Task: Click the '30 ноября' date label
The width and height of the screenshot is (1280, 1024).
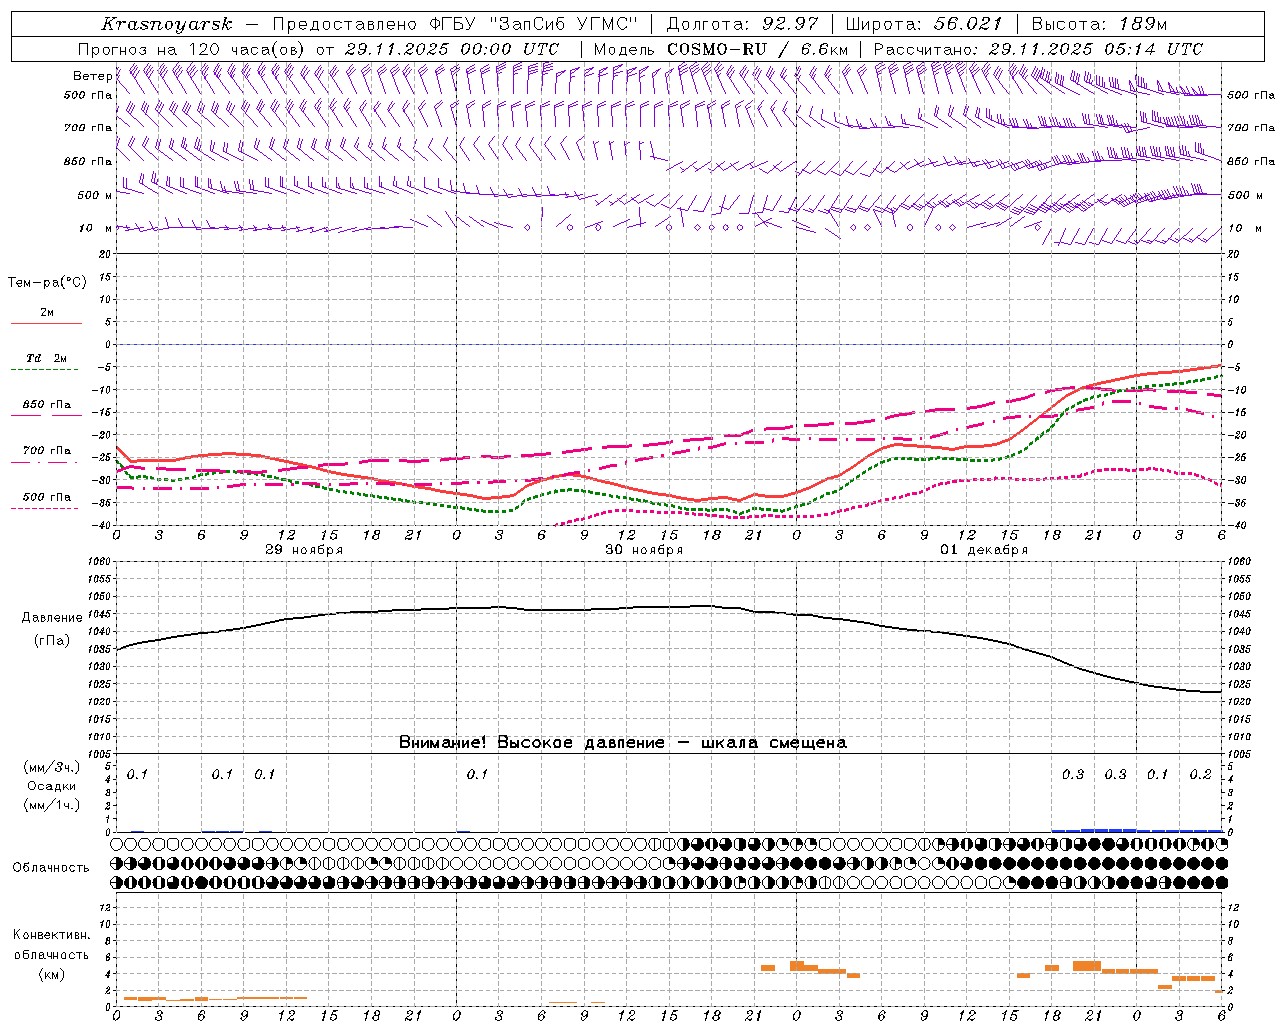Action: (x=644, y=550)
